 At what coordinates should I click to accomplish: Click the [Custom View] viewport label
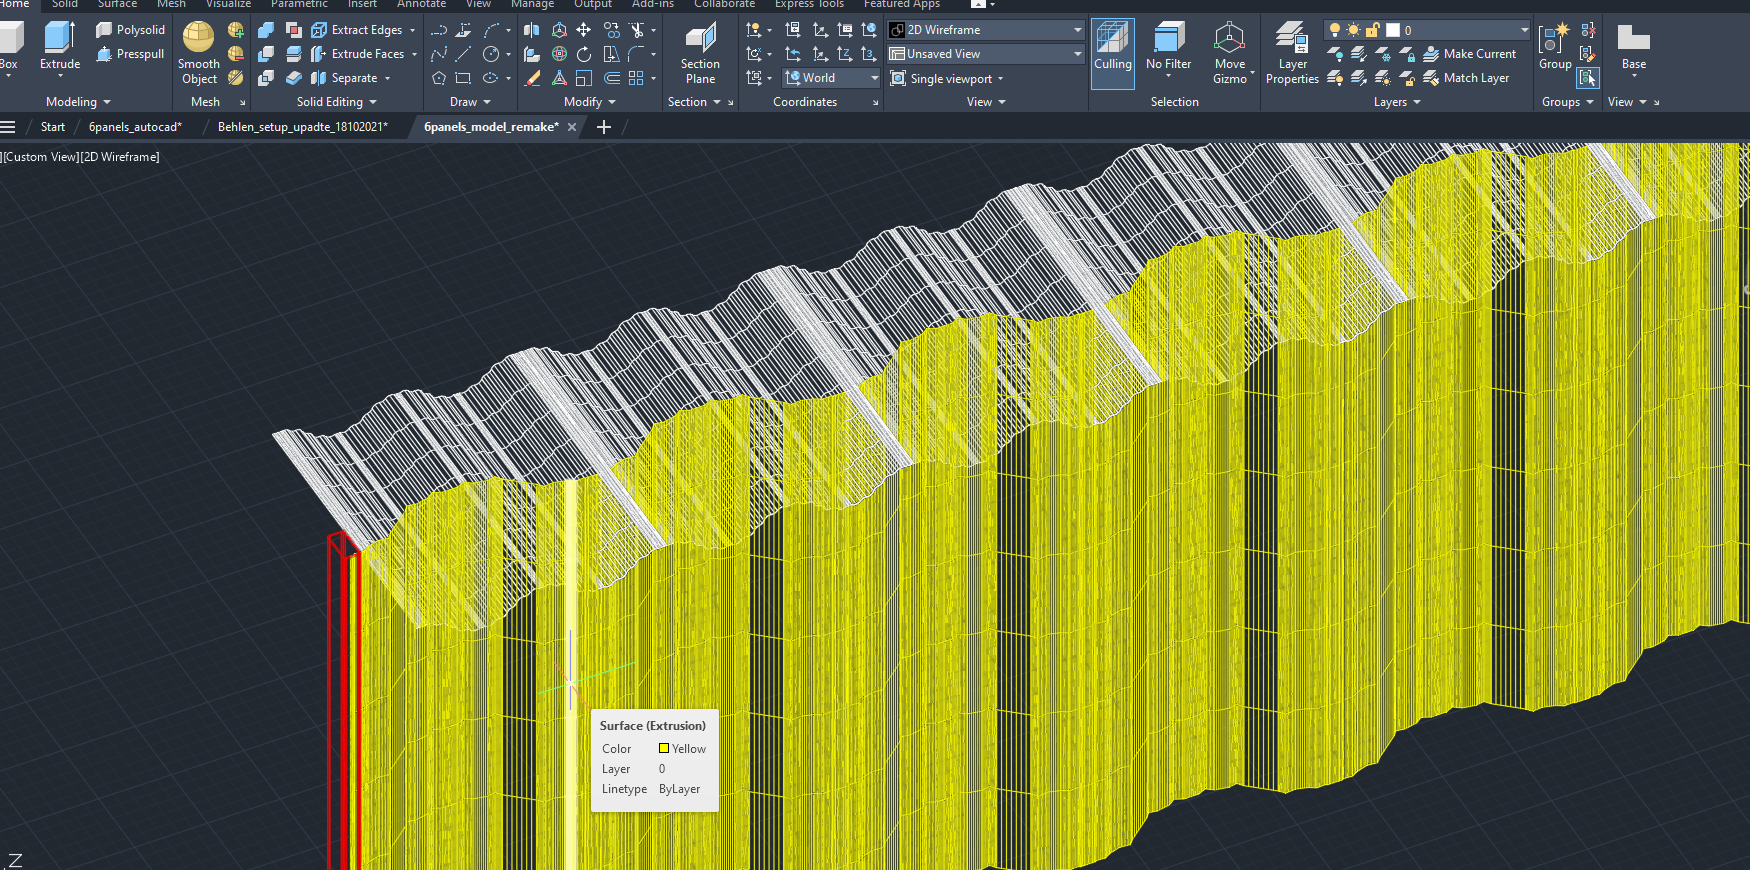[40, 157]
